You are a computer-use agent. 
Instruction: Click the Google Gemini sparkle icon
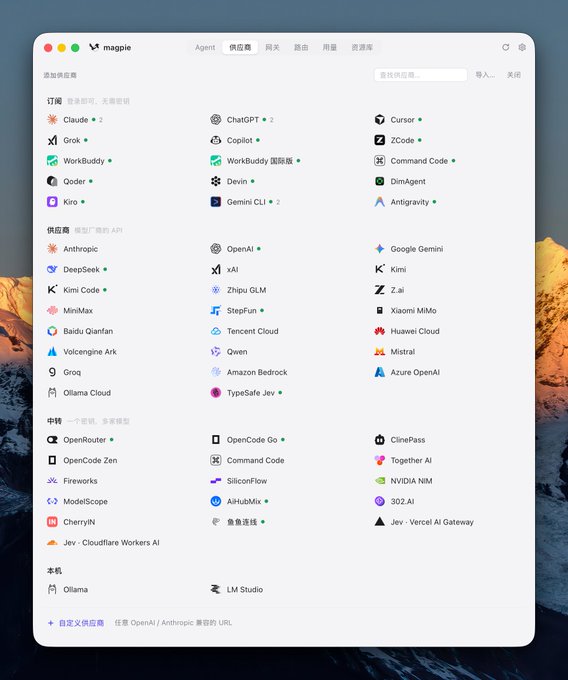tap(379, 248)
